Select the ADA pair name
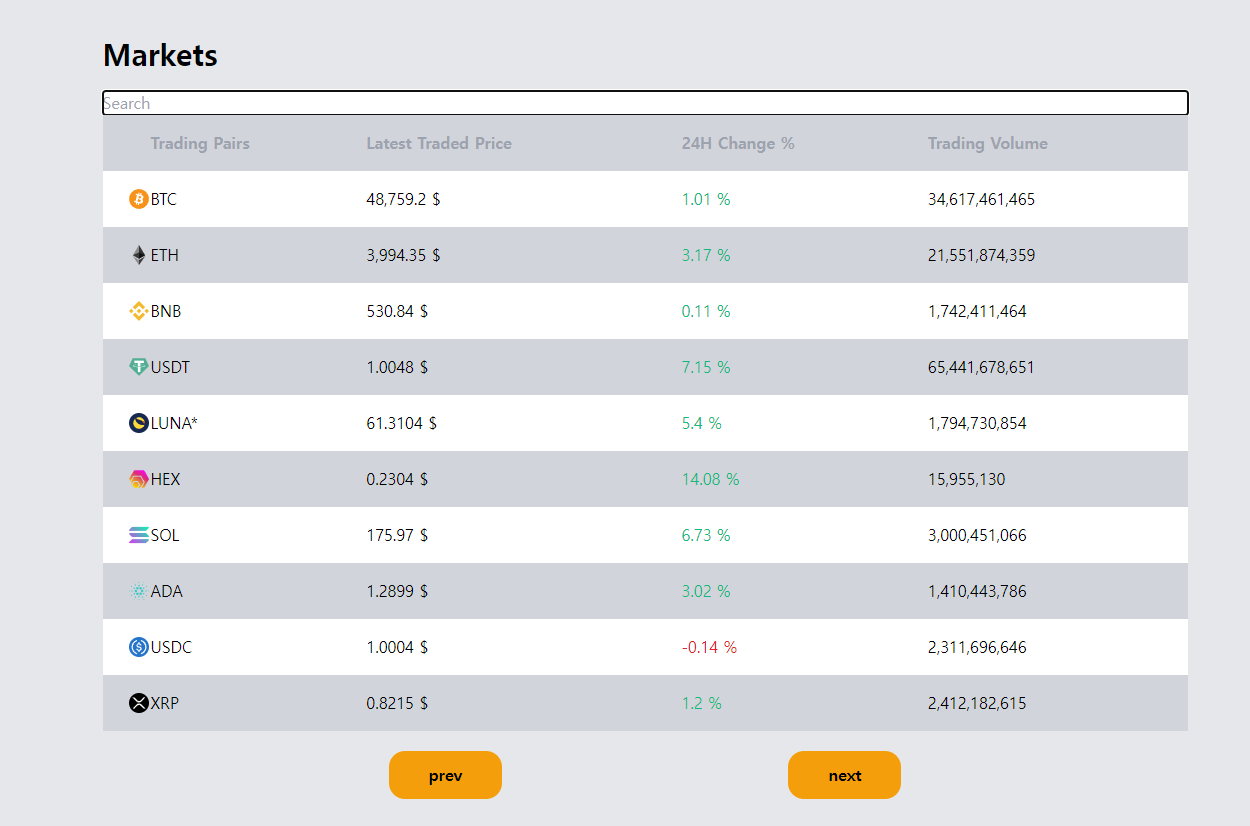The height and width of the screenshot is (826, 1250). [x=167, y=591]
